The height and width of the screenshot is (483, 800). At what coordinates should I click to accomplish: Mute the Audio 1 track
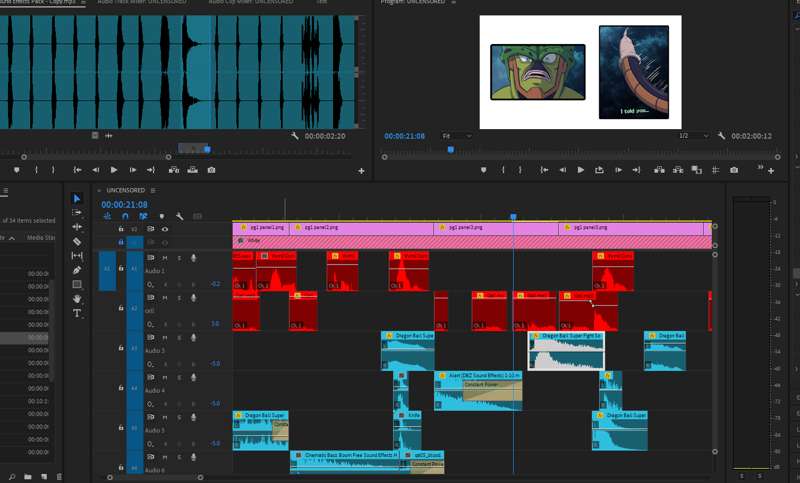[x=165, y=258]
